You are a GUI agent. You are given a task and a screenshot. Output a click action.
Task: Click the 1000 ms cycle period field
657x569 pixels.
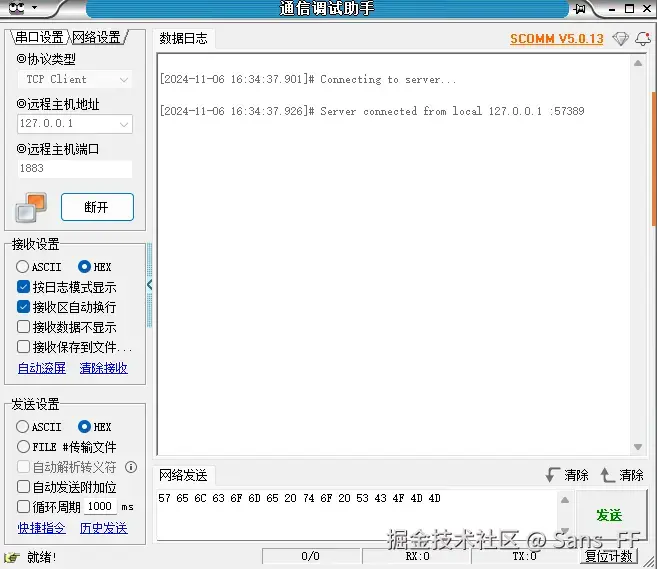pos(100,507)
